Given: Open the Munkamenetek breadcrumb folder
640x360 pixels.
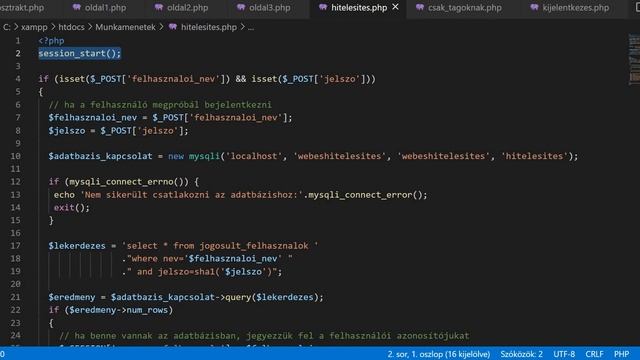Looking at the screenshot, I should pos(125,27).
